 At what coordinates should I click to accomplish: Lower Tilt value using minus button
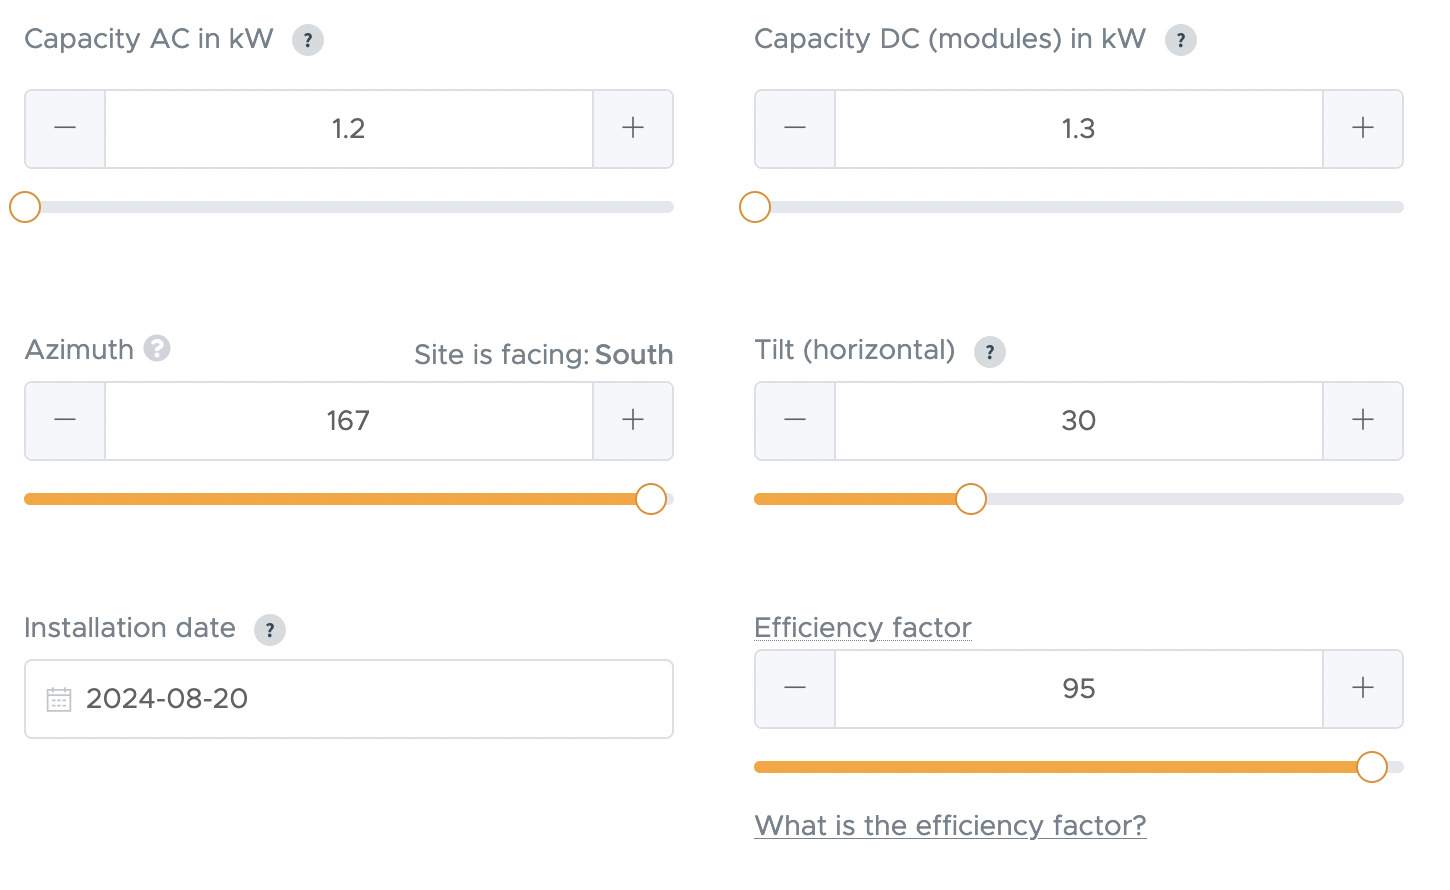pyautogui.click(x=795, y=421)
